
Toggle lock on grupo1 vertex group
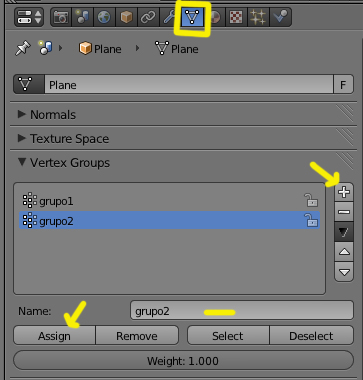point(311,200)
